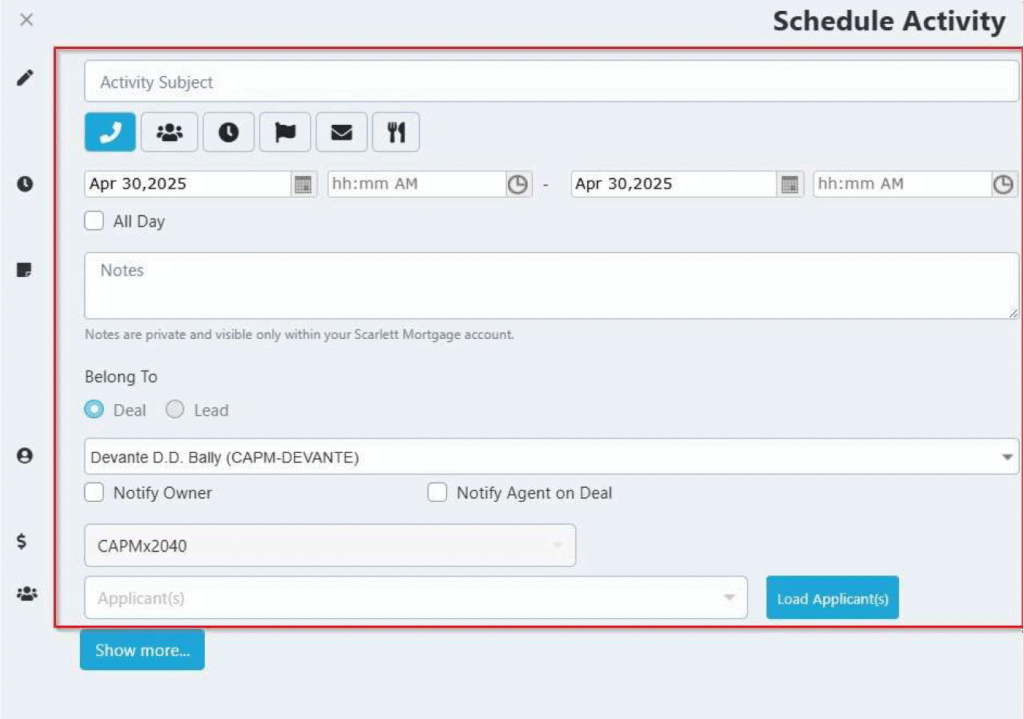Click the Load Applicant(s) button

tap(832, 598)
